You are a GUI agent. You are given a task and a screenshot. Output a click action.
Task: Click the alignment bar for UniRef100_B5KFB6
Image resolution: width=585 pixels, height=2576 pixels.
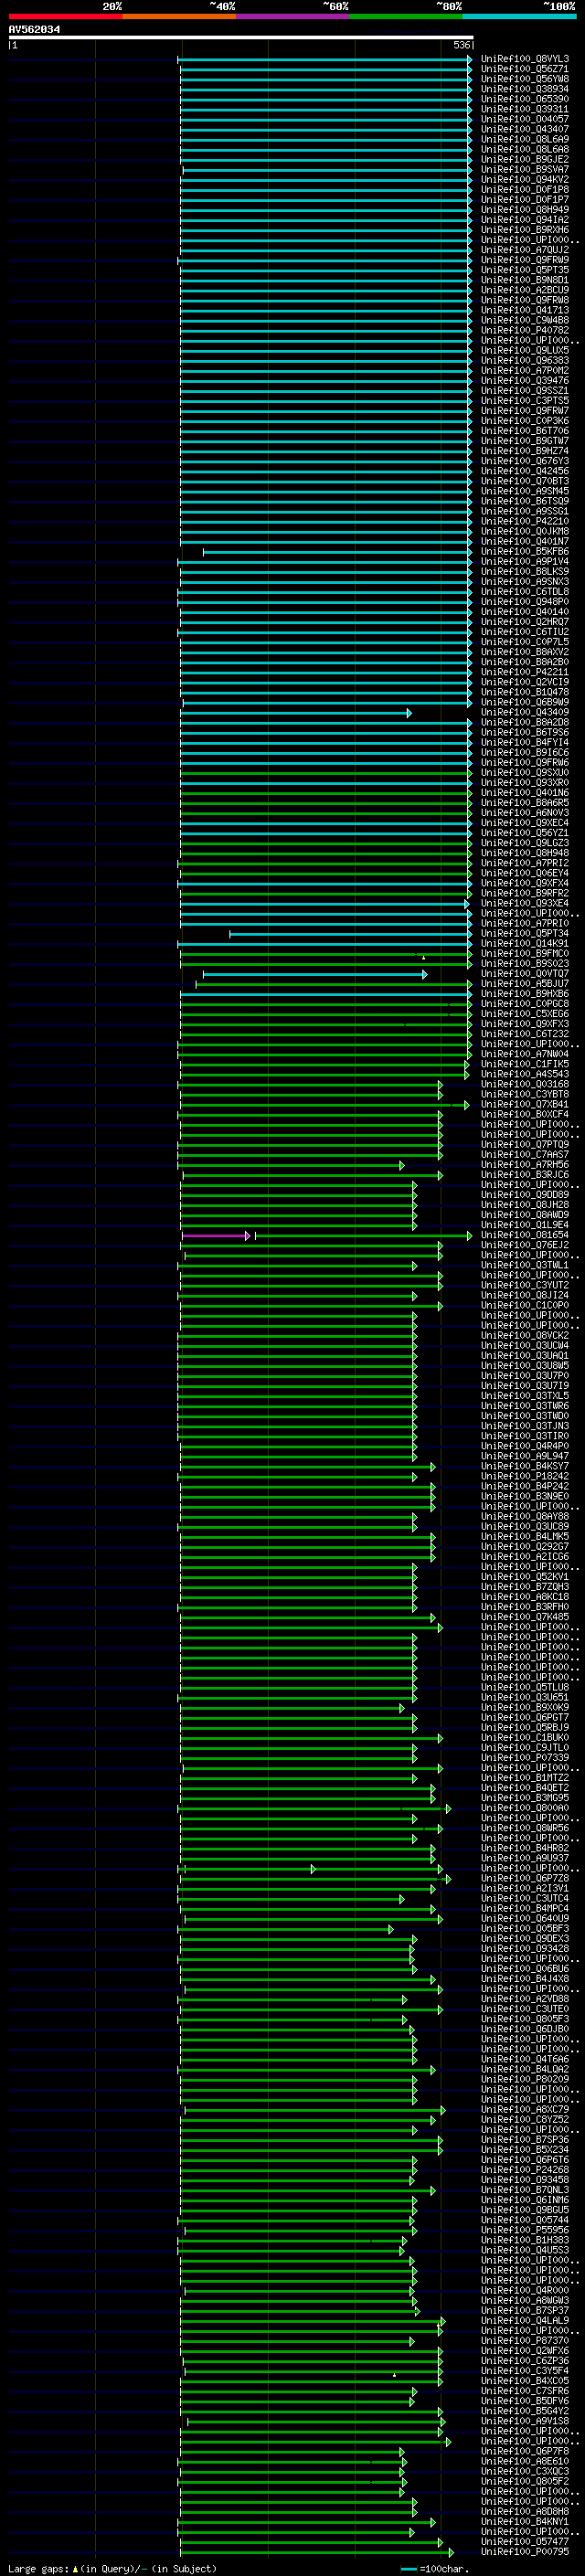(x=337, y=552)
